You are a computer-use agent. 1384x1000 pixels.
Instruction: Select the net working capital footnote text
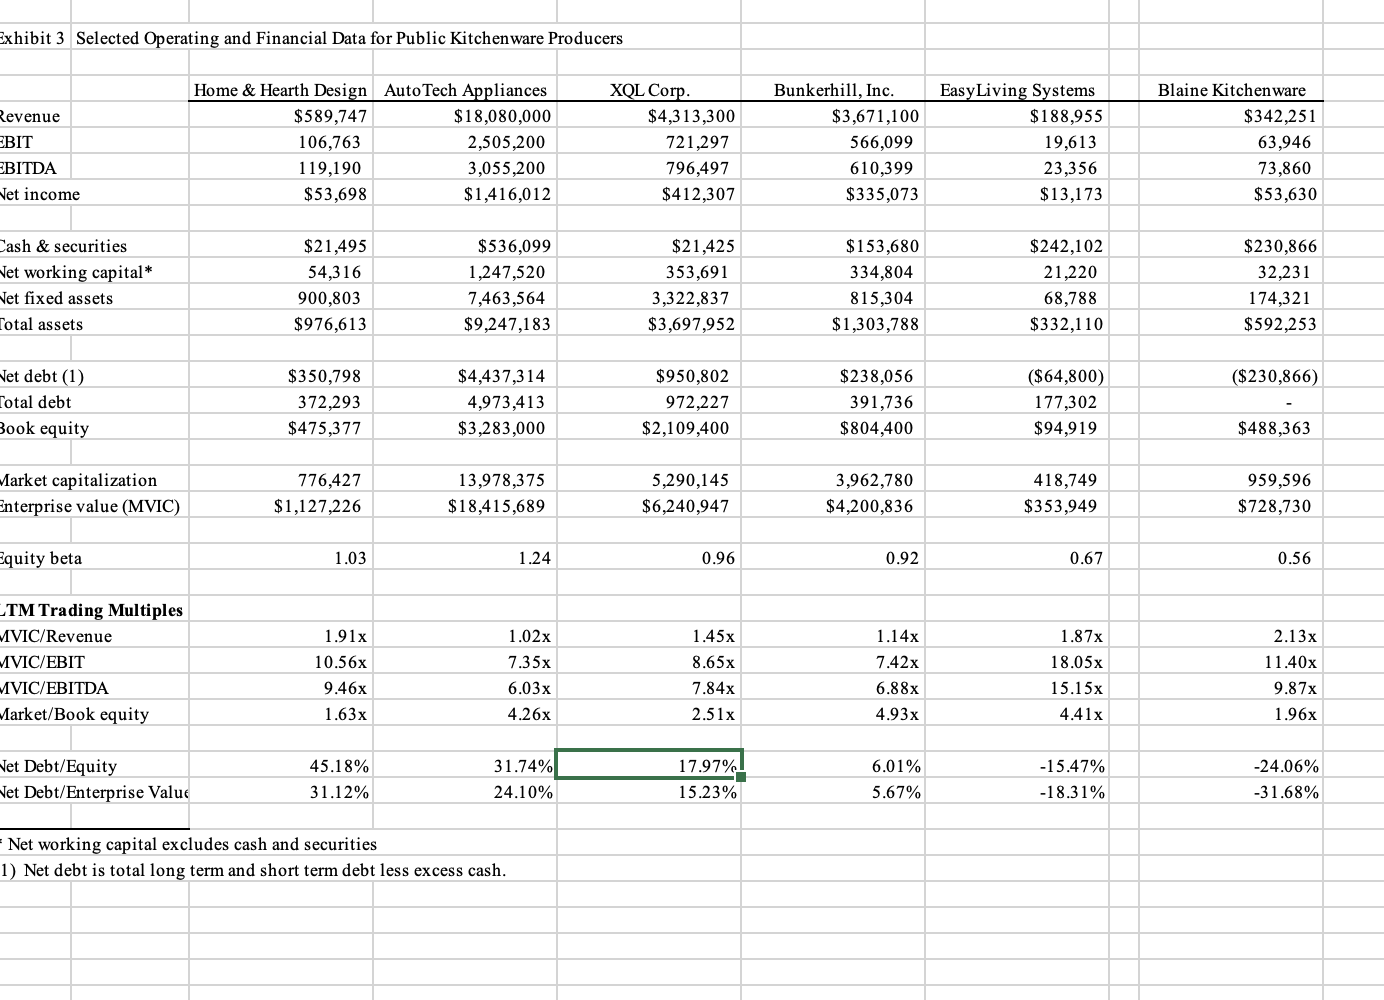pyautogui.click(x=190, y=844)
